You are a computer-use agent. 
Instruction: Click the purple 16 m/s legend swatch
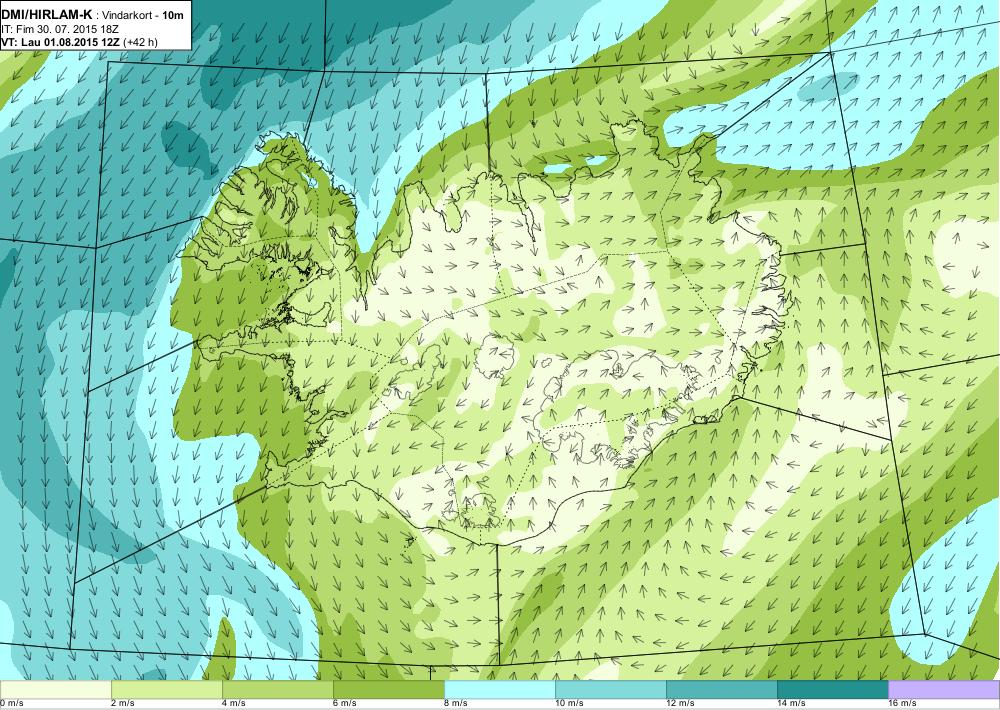tap(944, 690)
